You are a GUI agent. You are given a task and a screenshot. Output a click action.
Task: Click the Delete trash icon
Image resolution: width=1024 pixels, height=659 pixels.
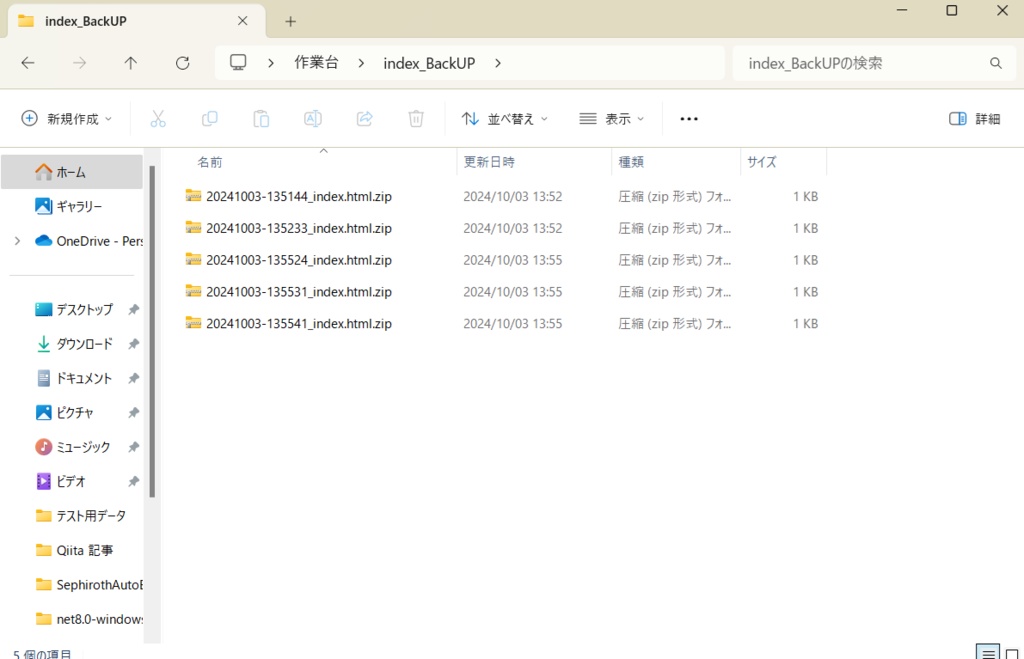416,118
